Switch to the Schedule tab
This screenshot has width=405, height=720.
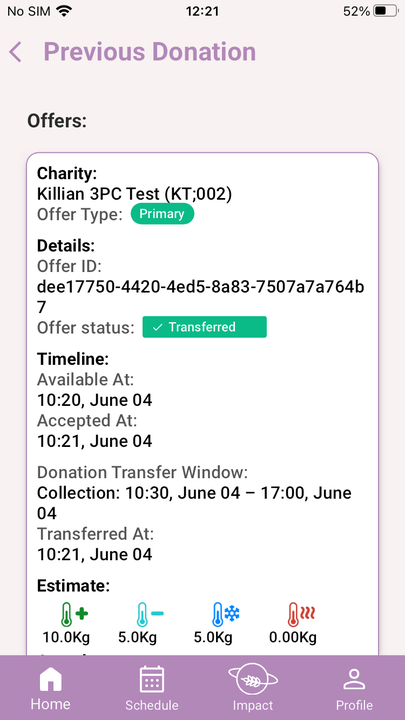152,688
